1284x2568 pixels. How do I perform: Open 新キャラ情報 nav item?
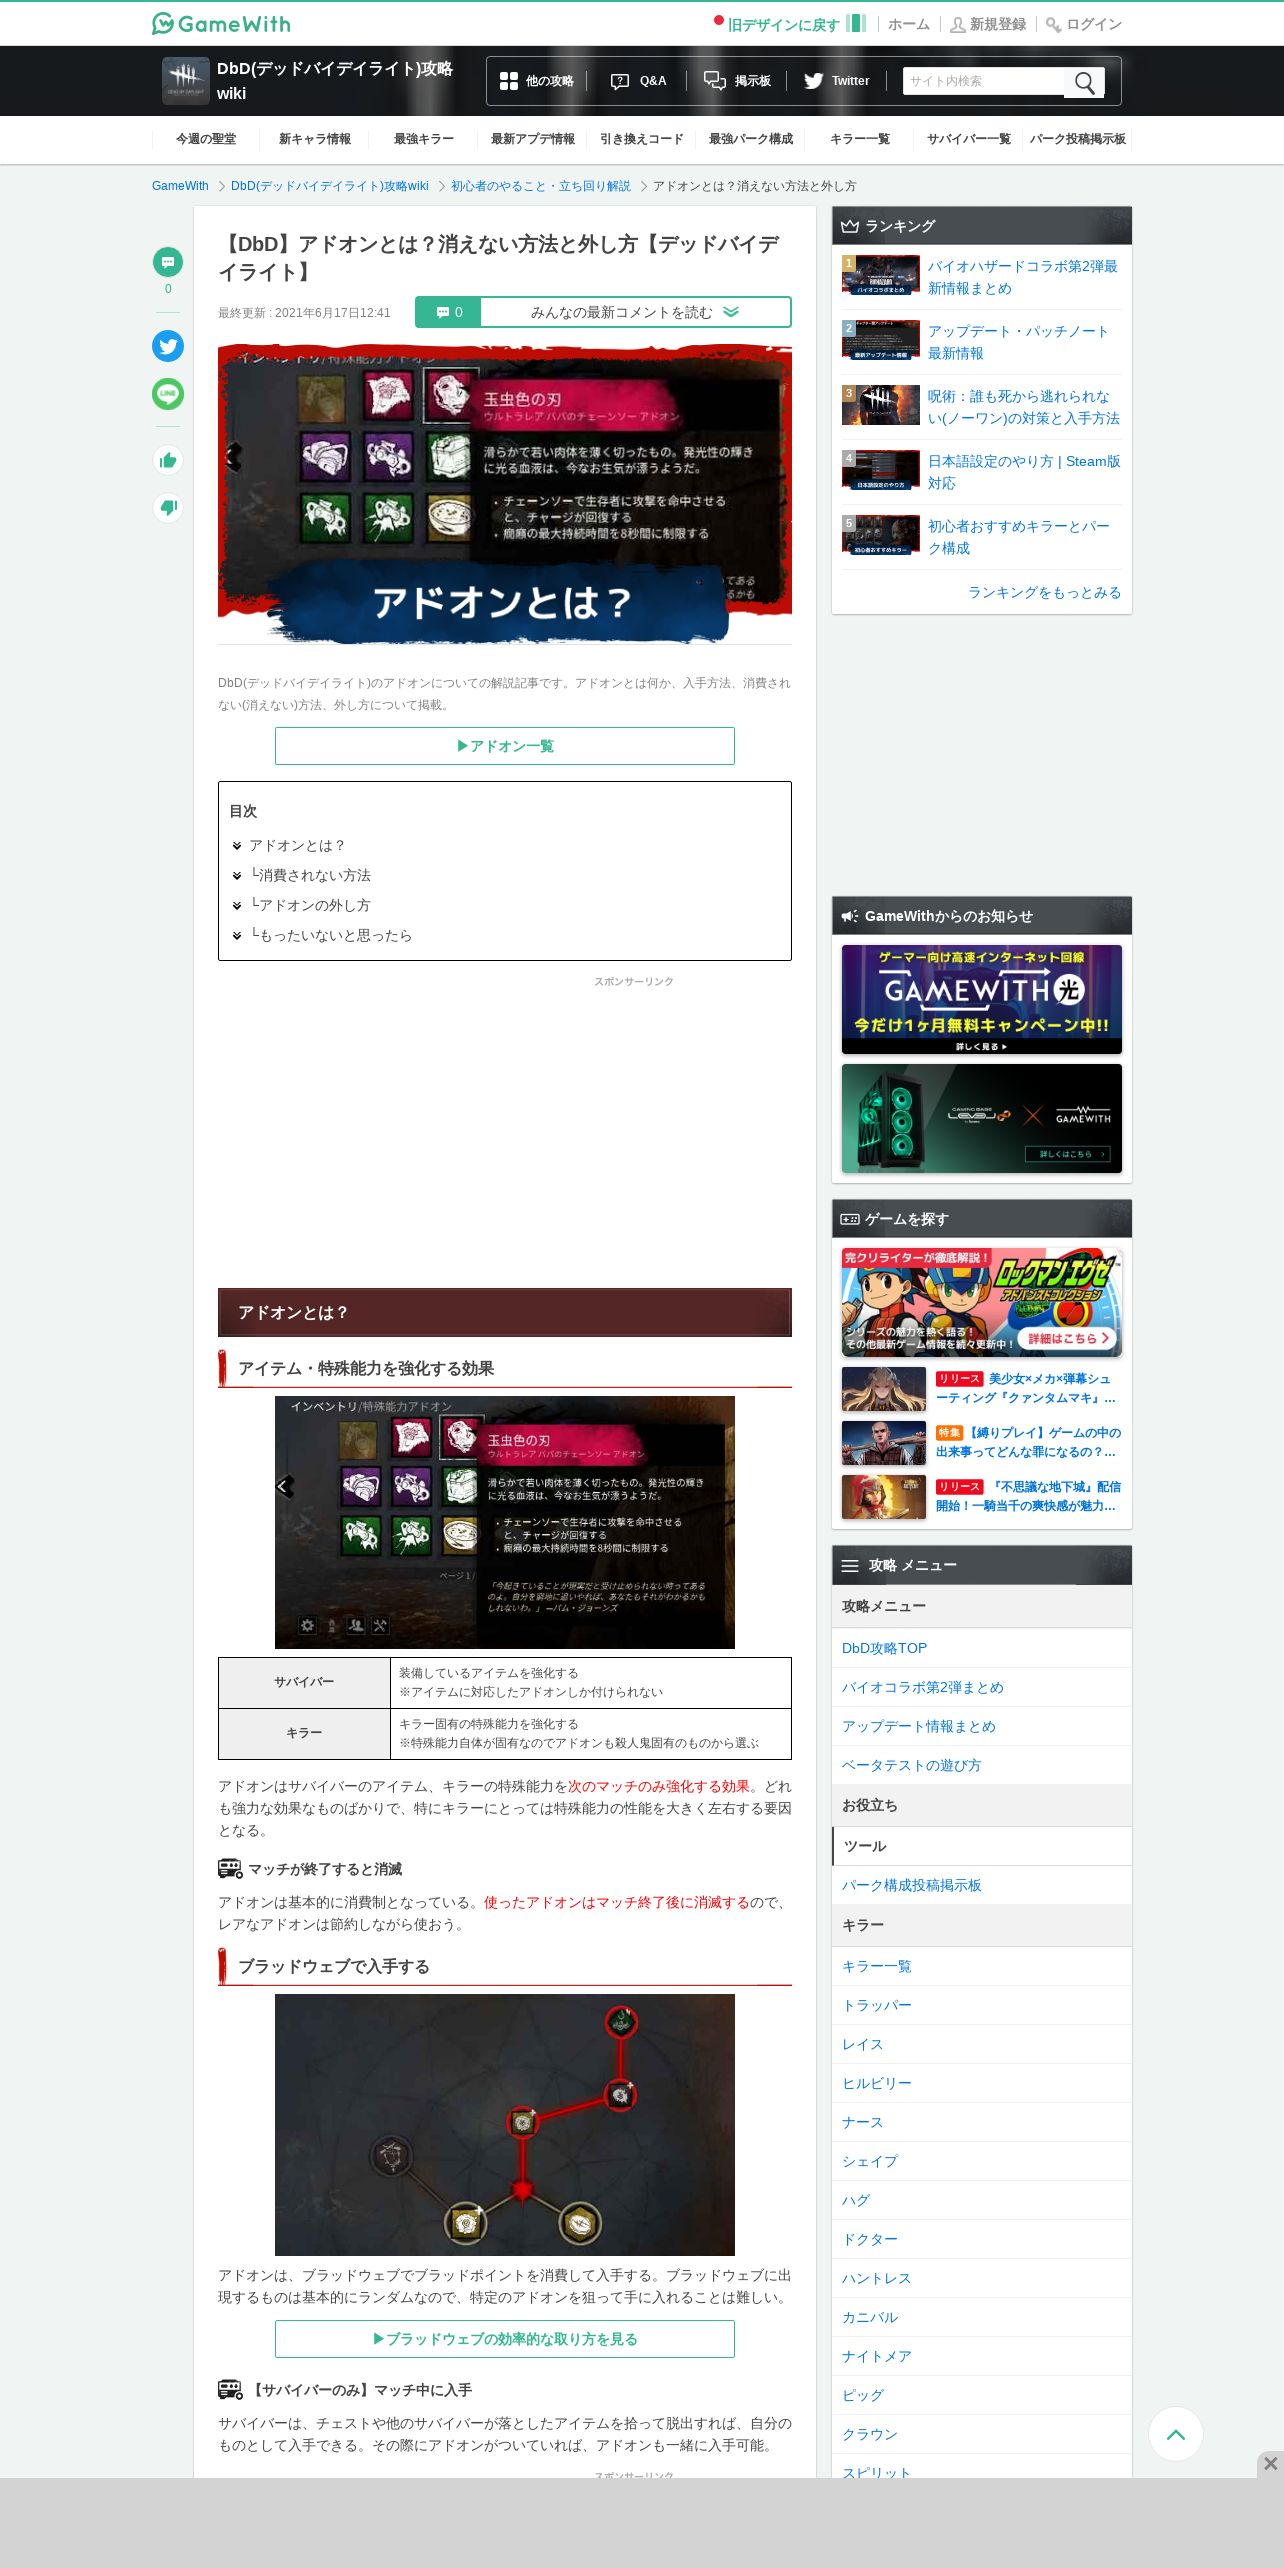coord(315,139)
